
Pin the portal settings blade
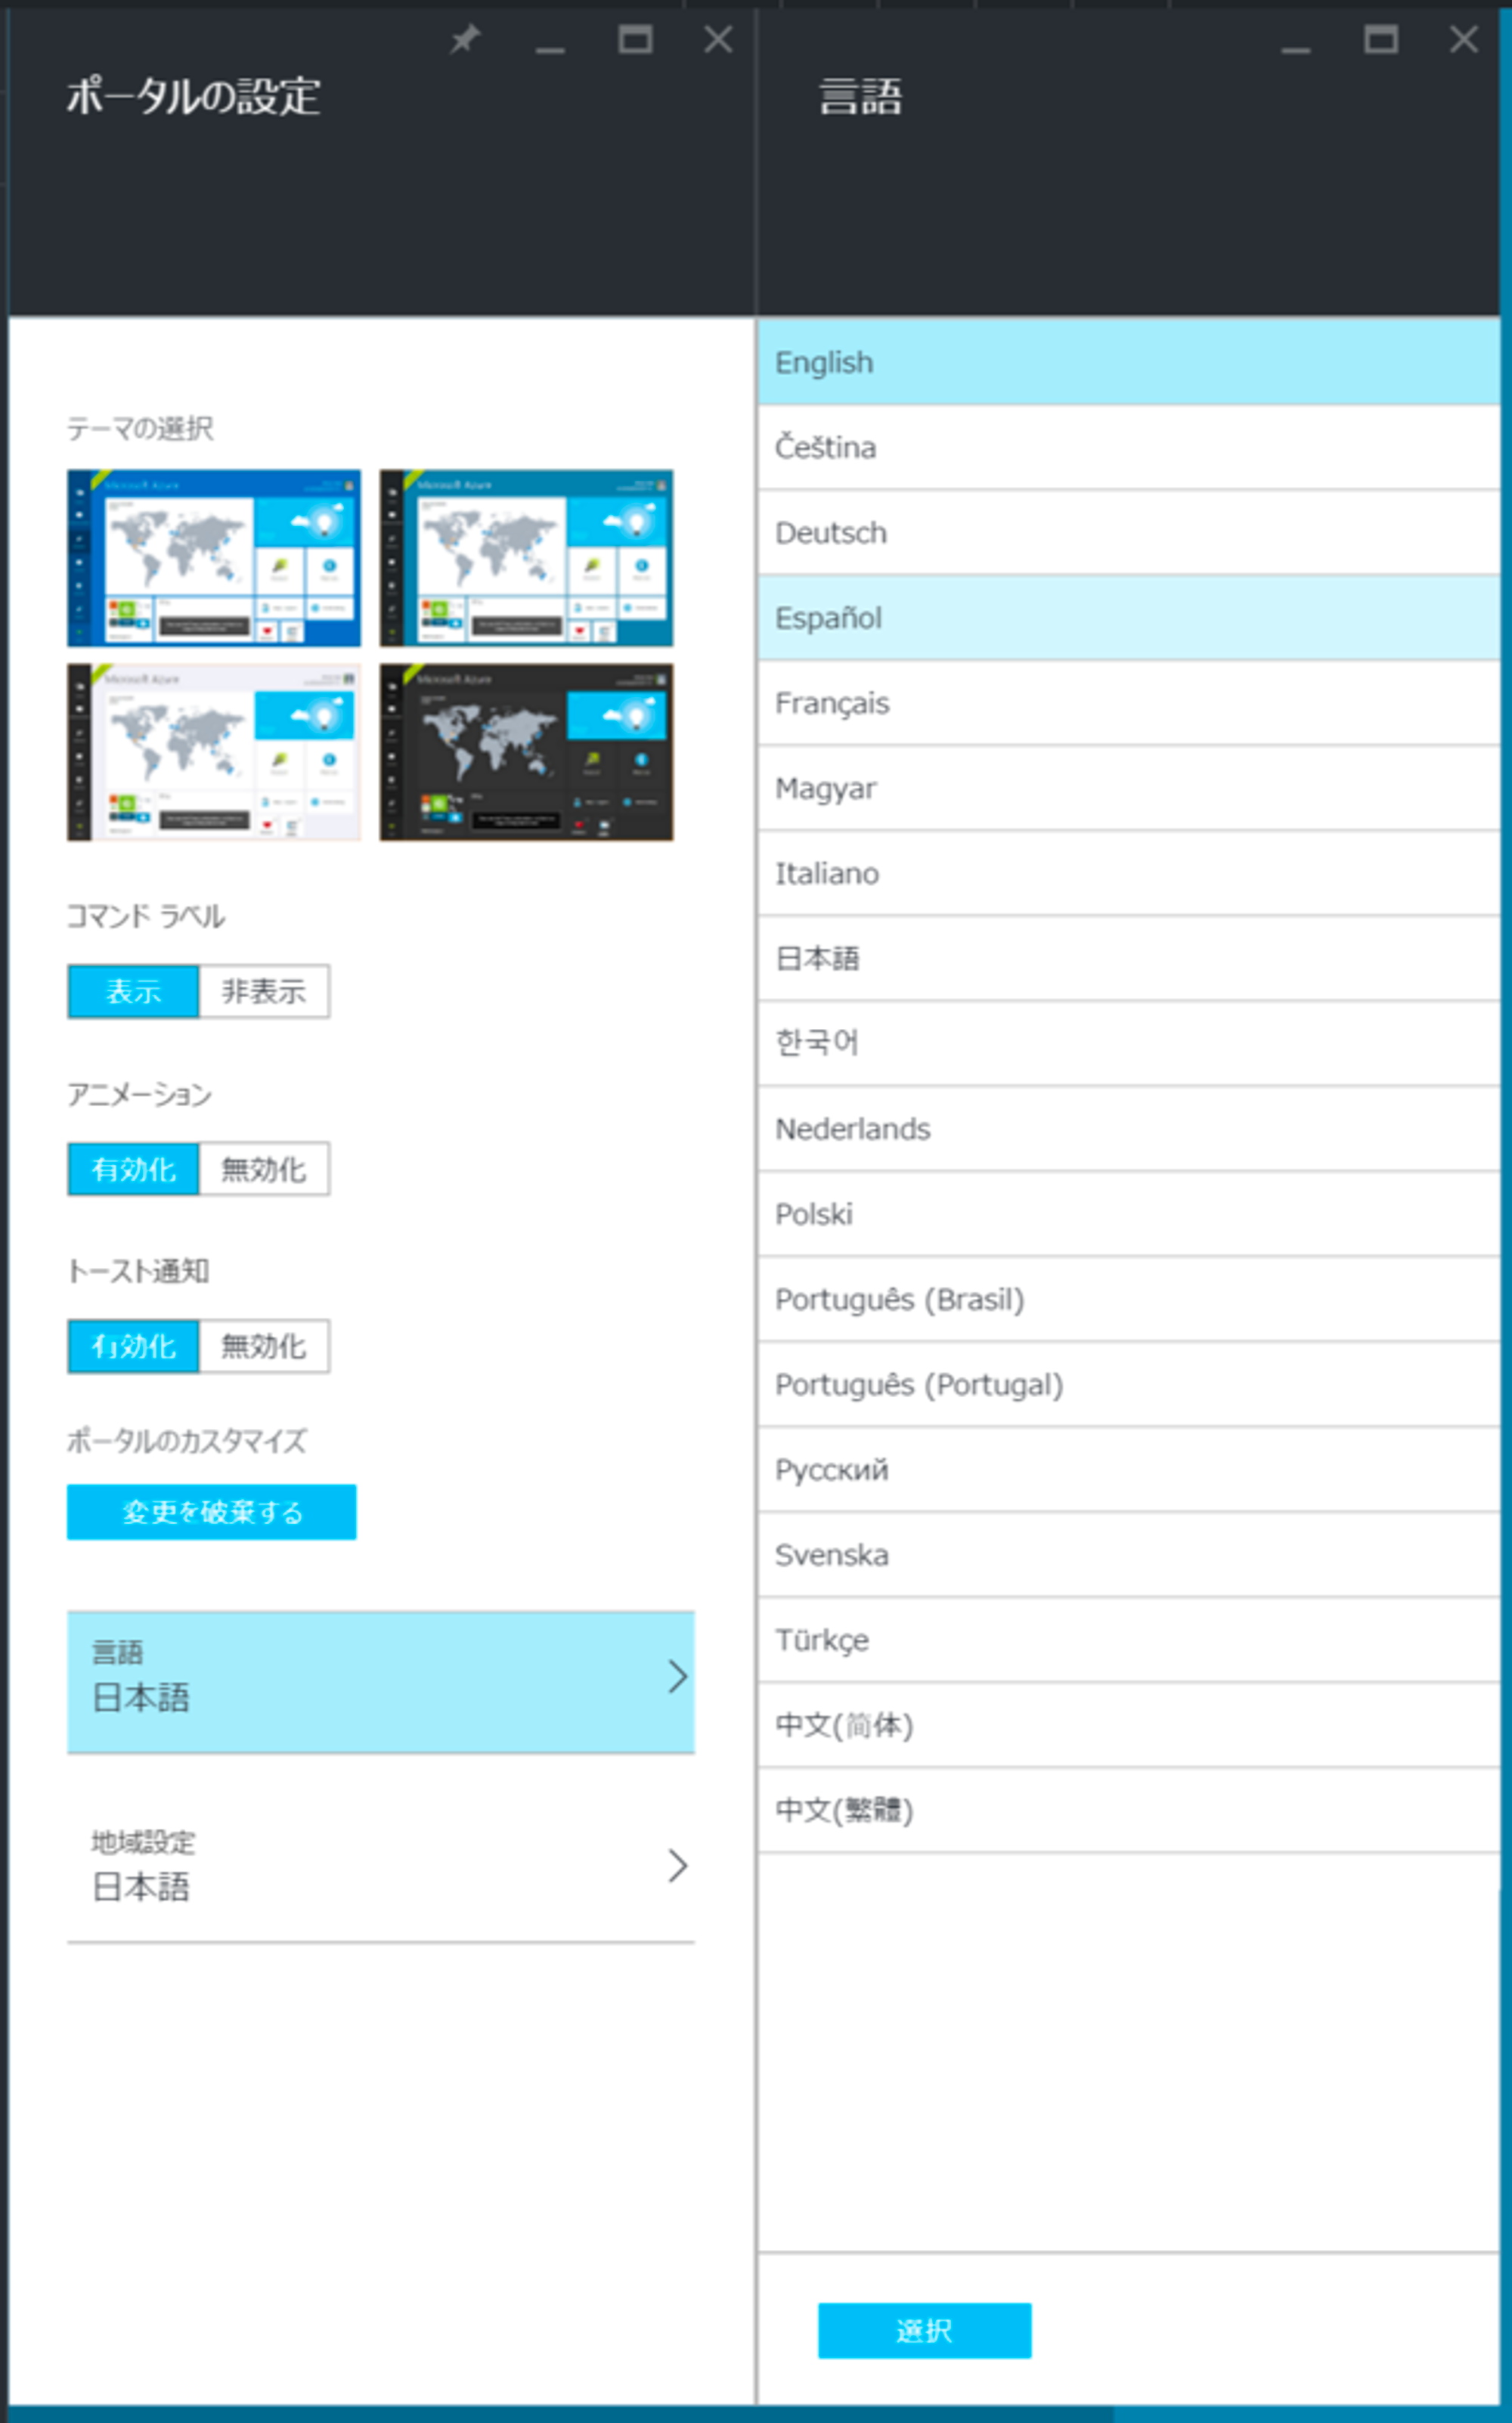pyautogui.click(x=465, y=40)
